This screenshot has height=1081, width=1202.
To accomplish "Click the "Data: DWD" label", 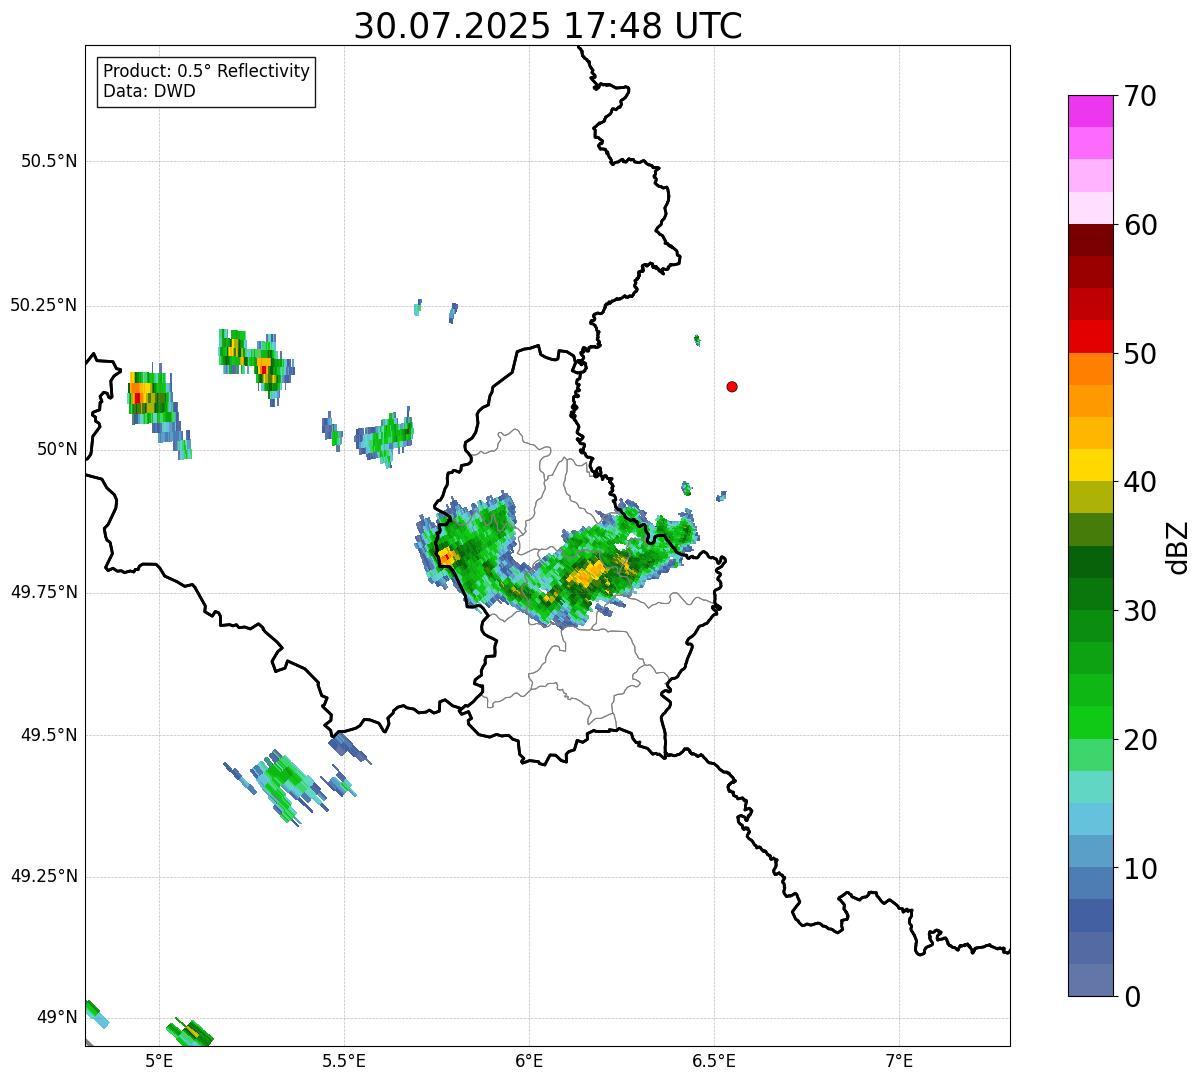I will pos(149,91).
